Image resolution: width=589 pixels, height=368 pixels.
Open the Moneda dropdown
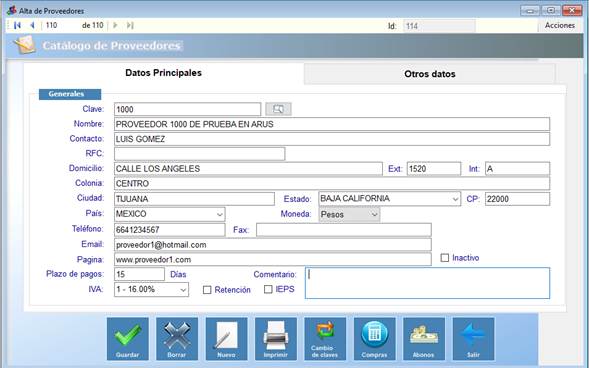pos(349,214)
